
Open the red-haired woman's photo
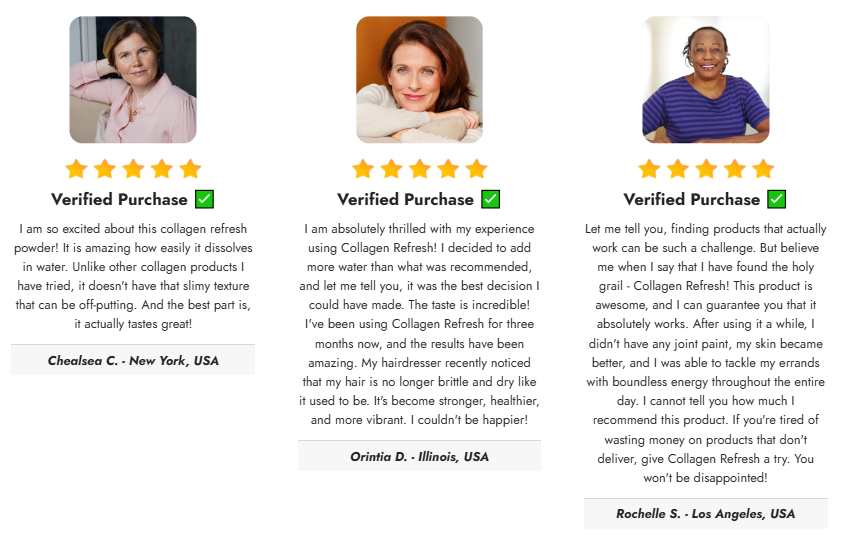(419, 80)
